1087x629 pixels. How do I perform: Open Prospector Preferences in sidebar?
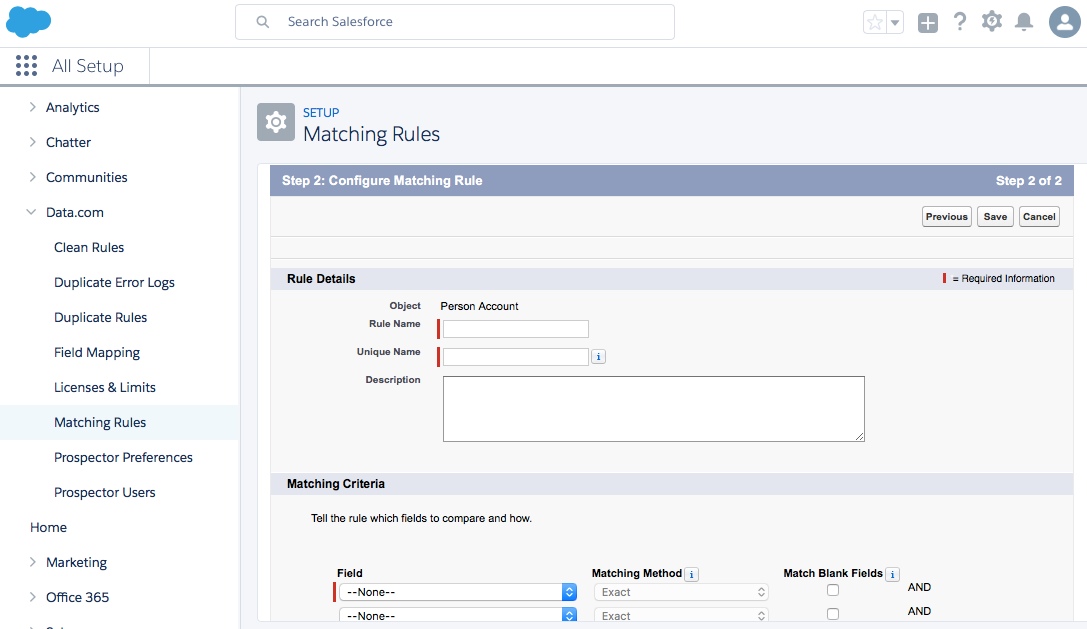click(123, 458)
